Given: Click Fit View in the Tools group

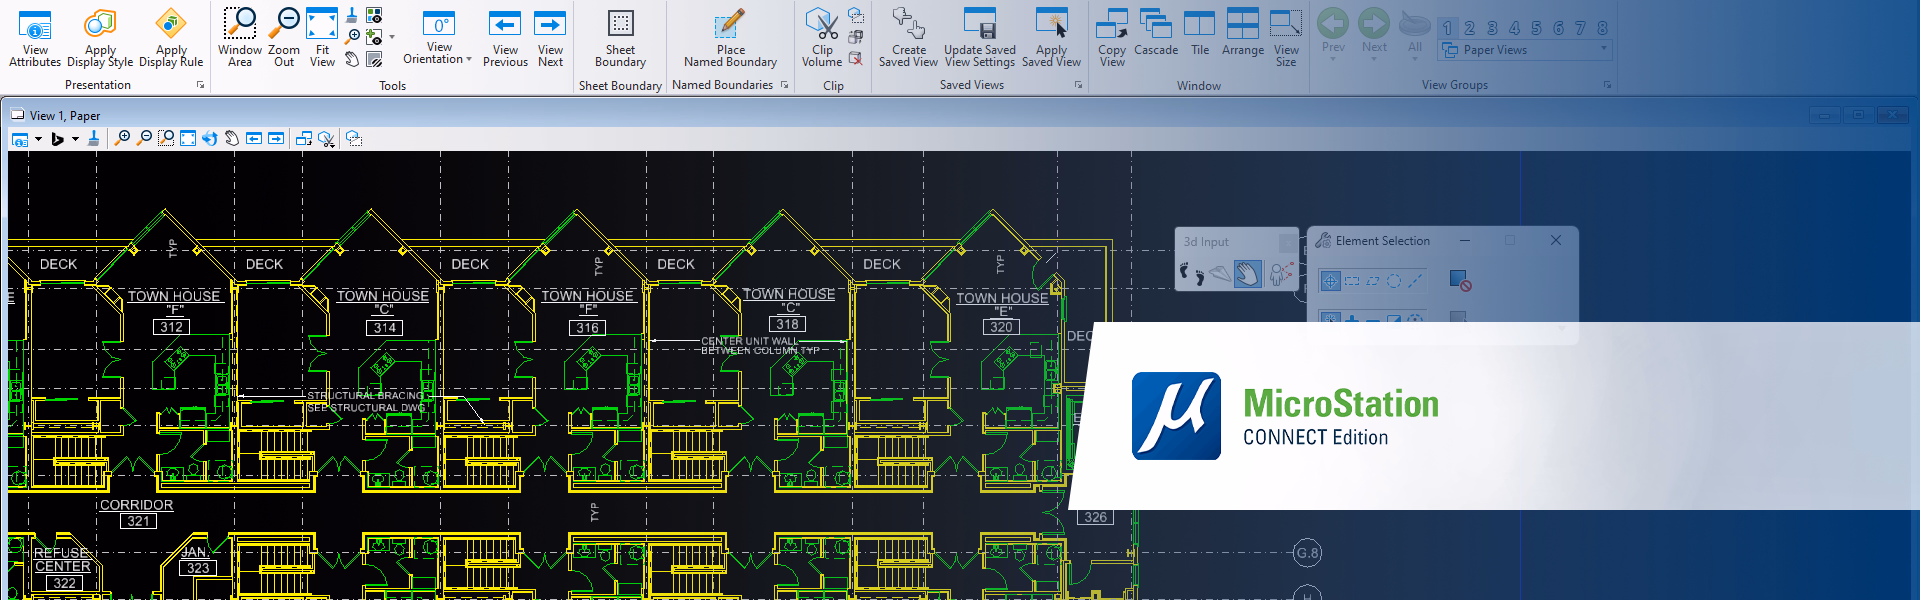Looking at the screenshot, I should (x=322, y=36).
